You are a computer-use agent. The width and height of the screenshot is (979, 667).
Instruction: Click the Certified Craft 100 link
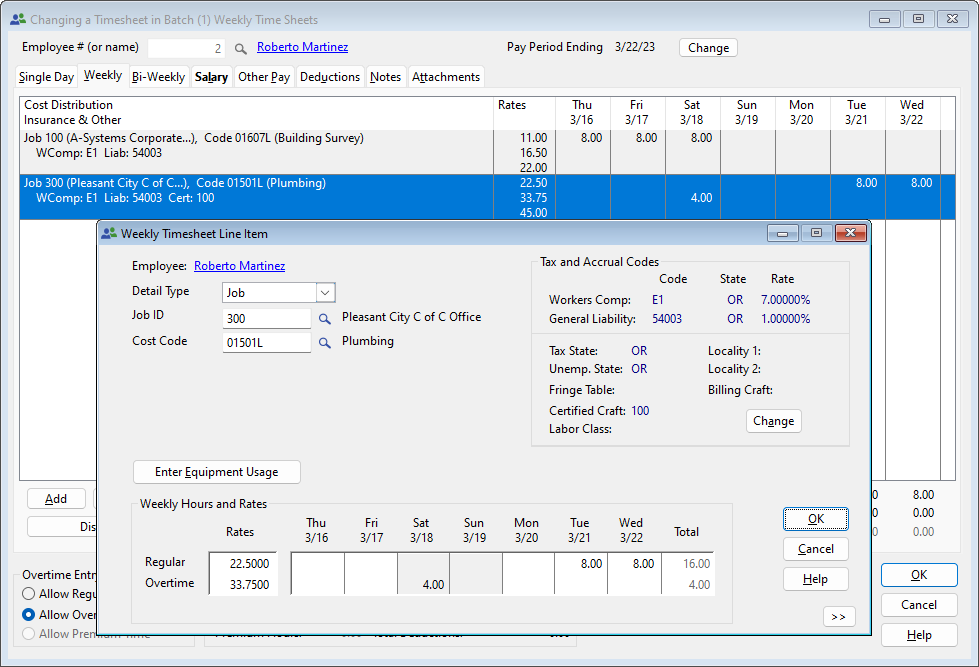point(639,410)
